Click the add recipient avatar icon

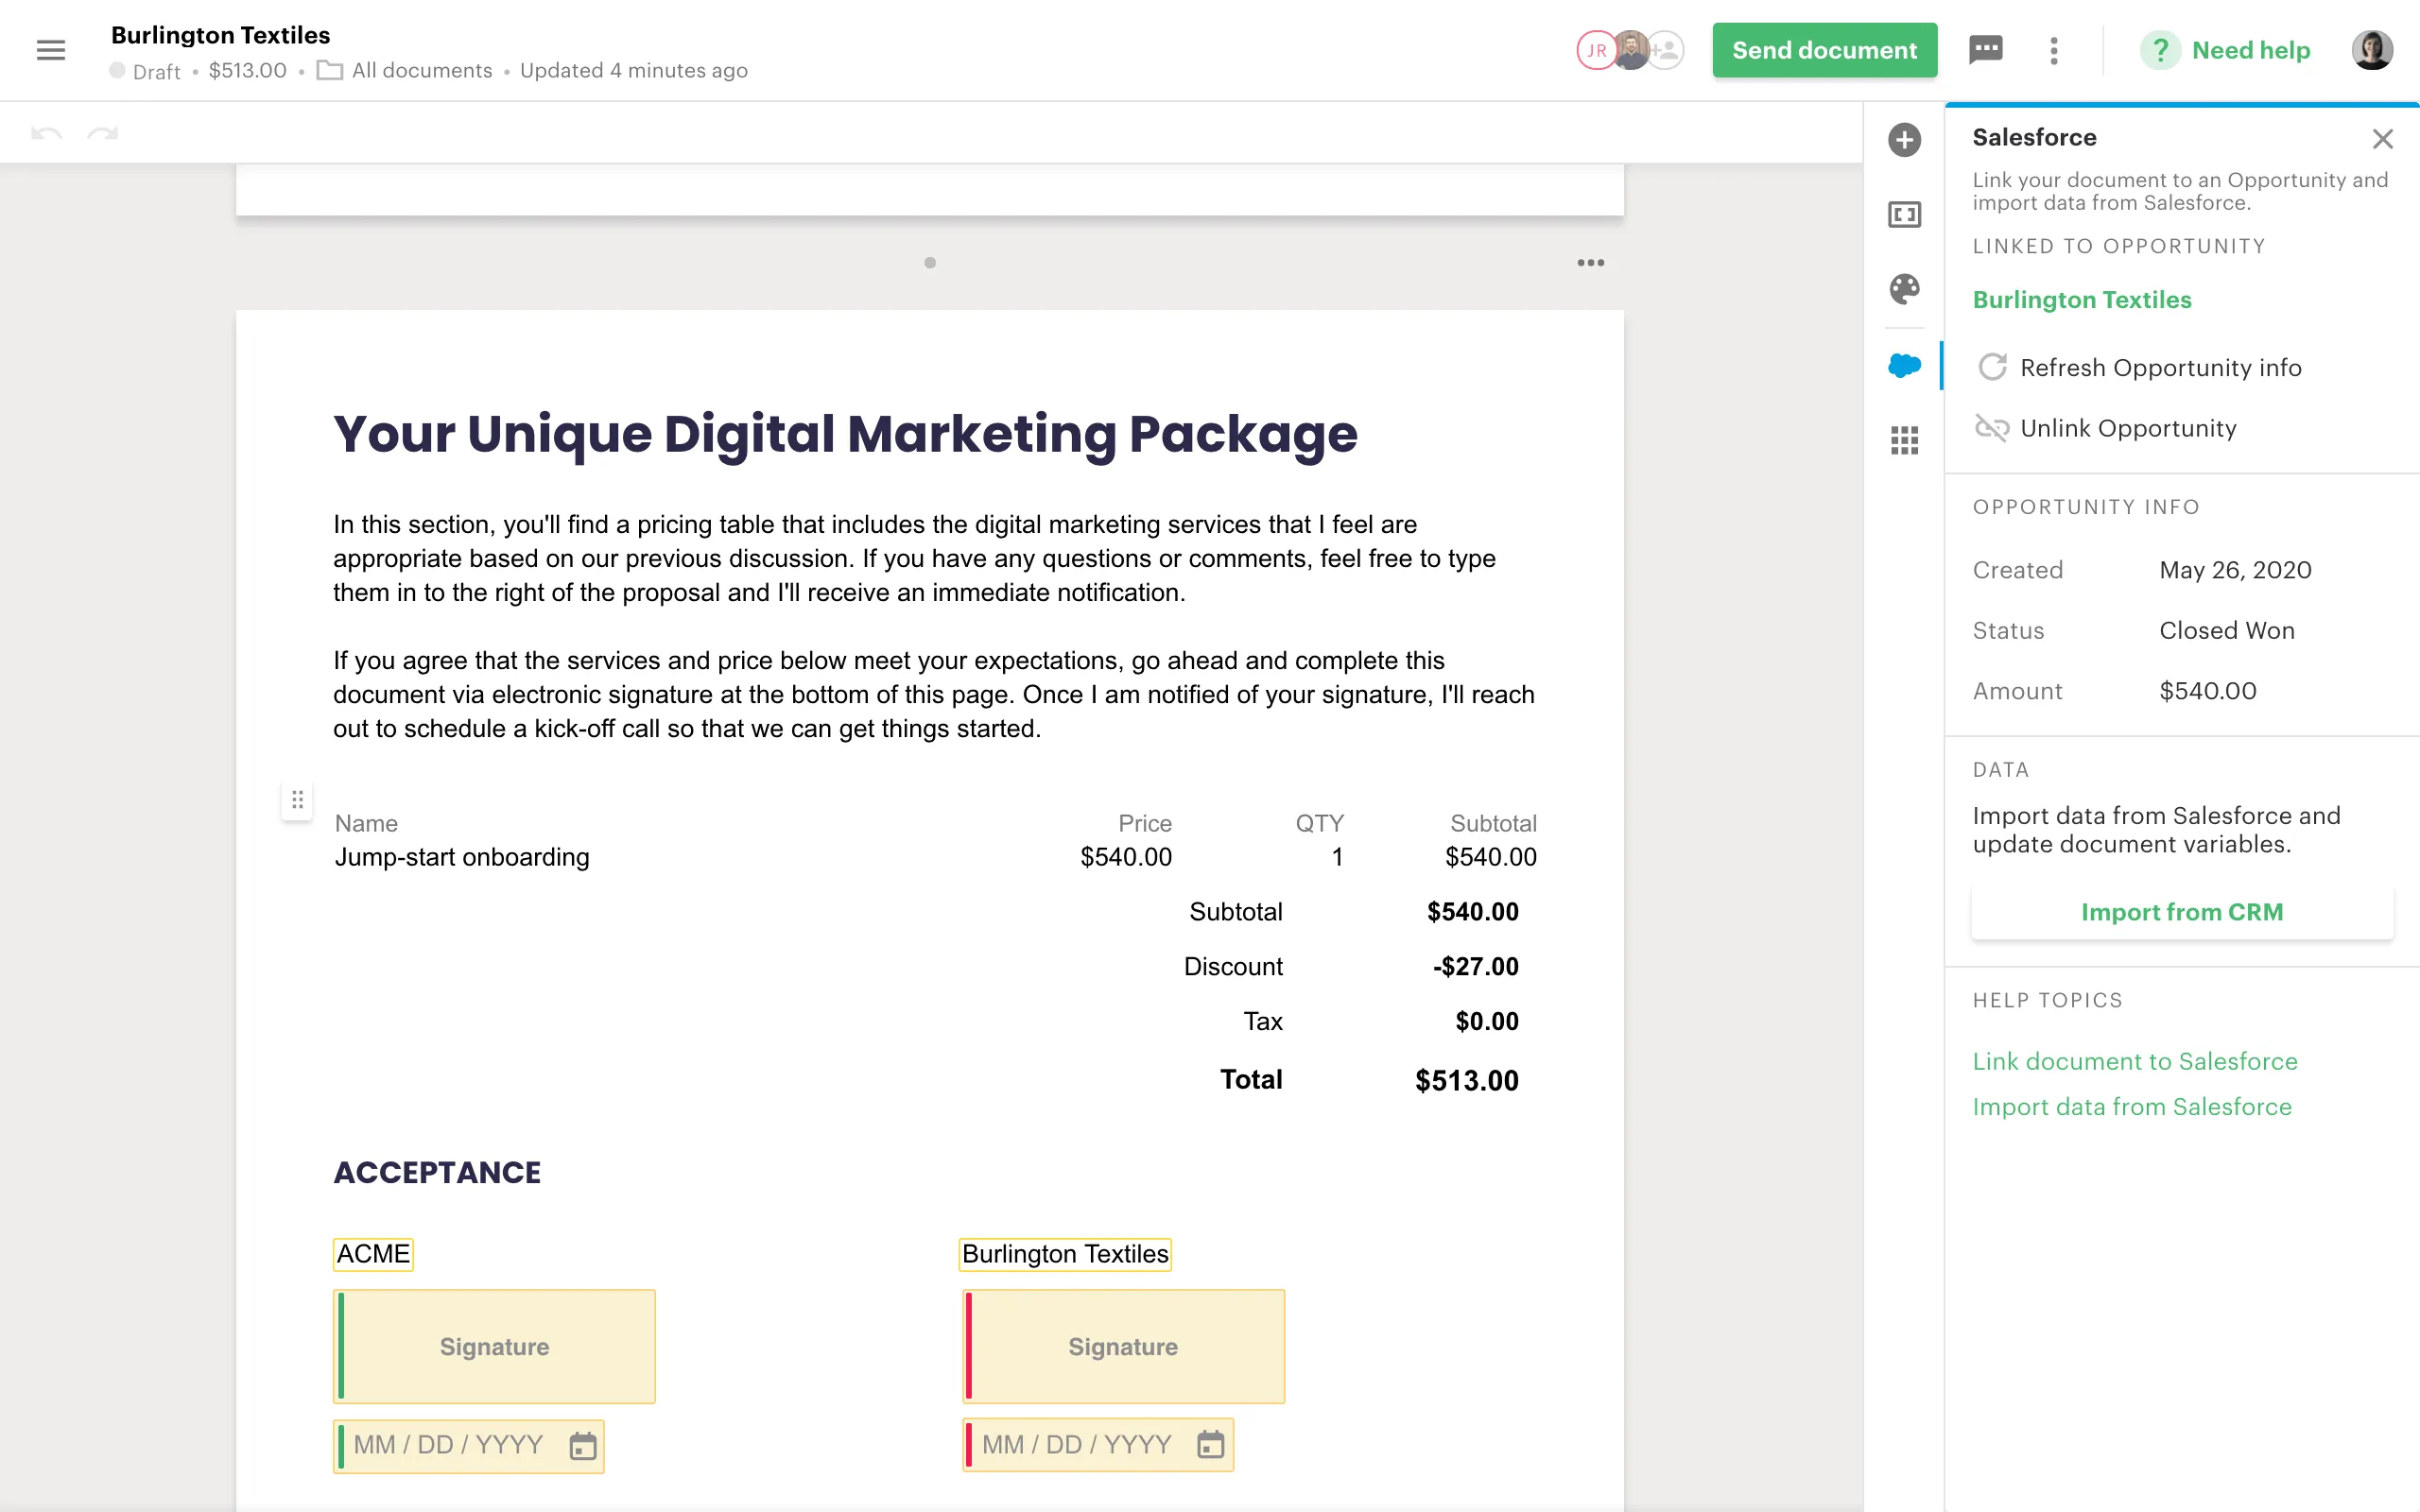coord(1666,50)
